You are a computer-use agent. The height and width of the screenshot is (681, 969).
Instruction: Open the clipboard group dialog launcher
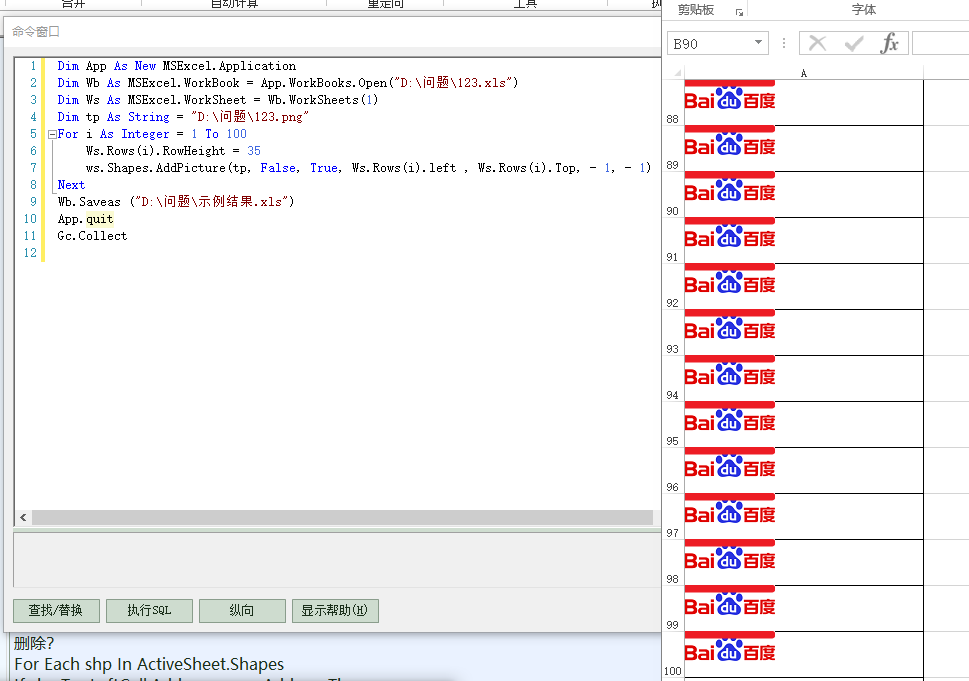(x=739, y=12)
